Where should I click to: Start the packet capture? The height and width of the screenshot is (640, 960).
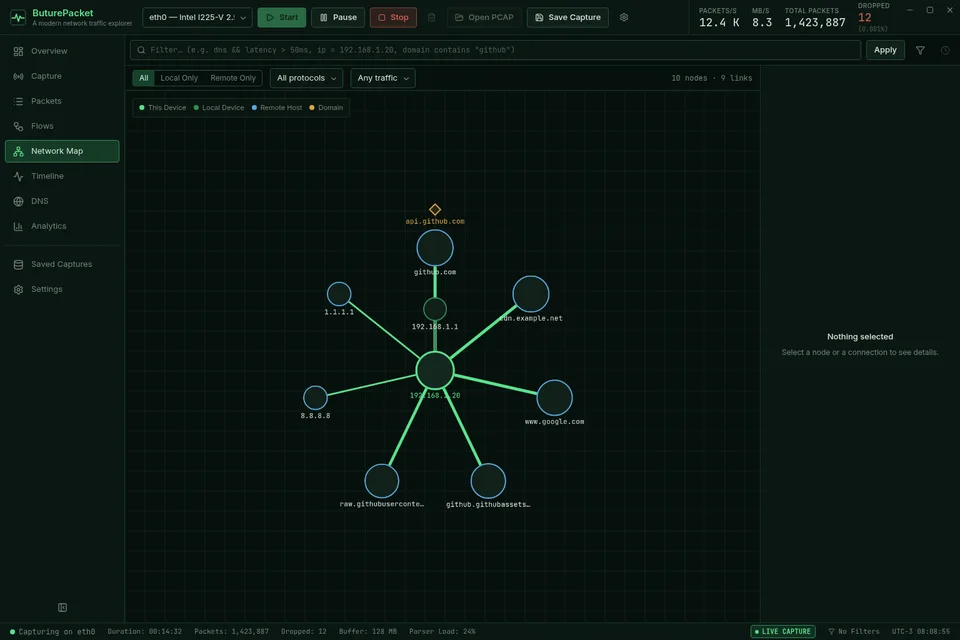point(282,17)
